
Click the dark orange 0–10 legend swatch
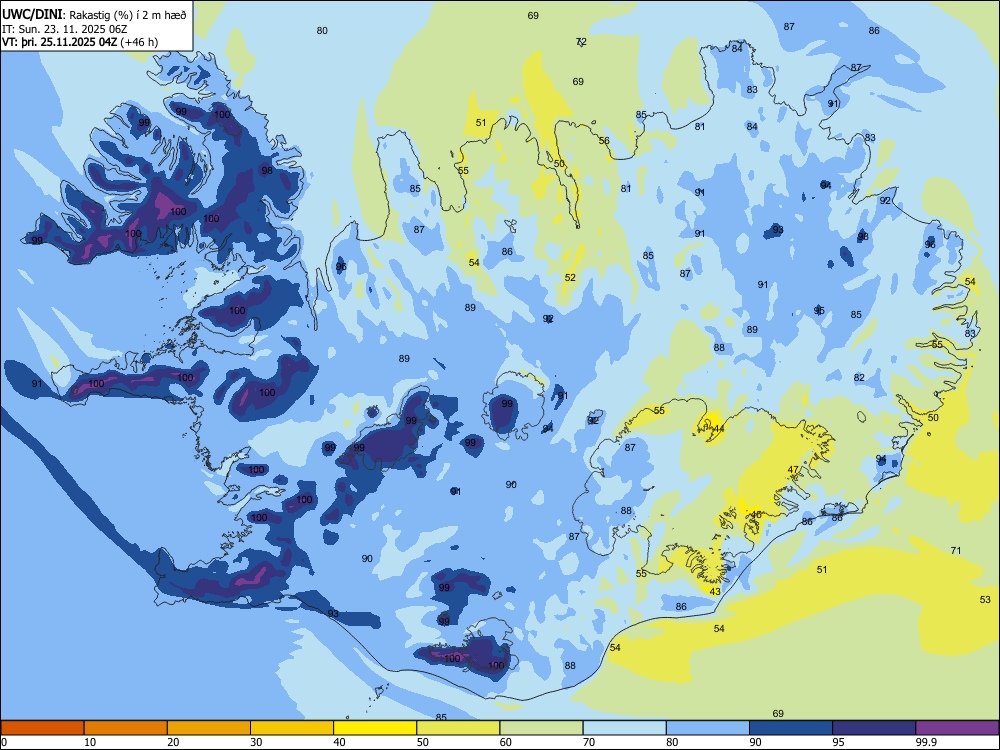(42, 727)
